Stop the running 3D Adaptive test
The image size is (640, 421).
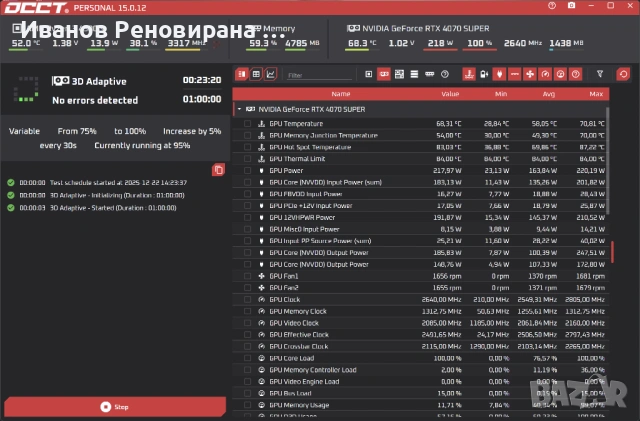(115, 407)
